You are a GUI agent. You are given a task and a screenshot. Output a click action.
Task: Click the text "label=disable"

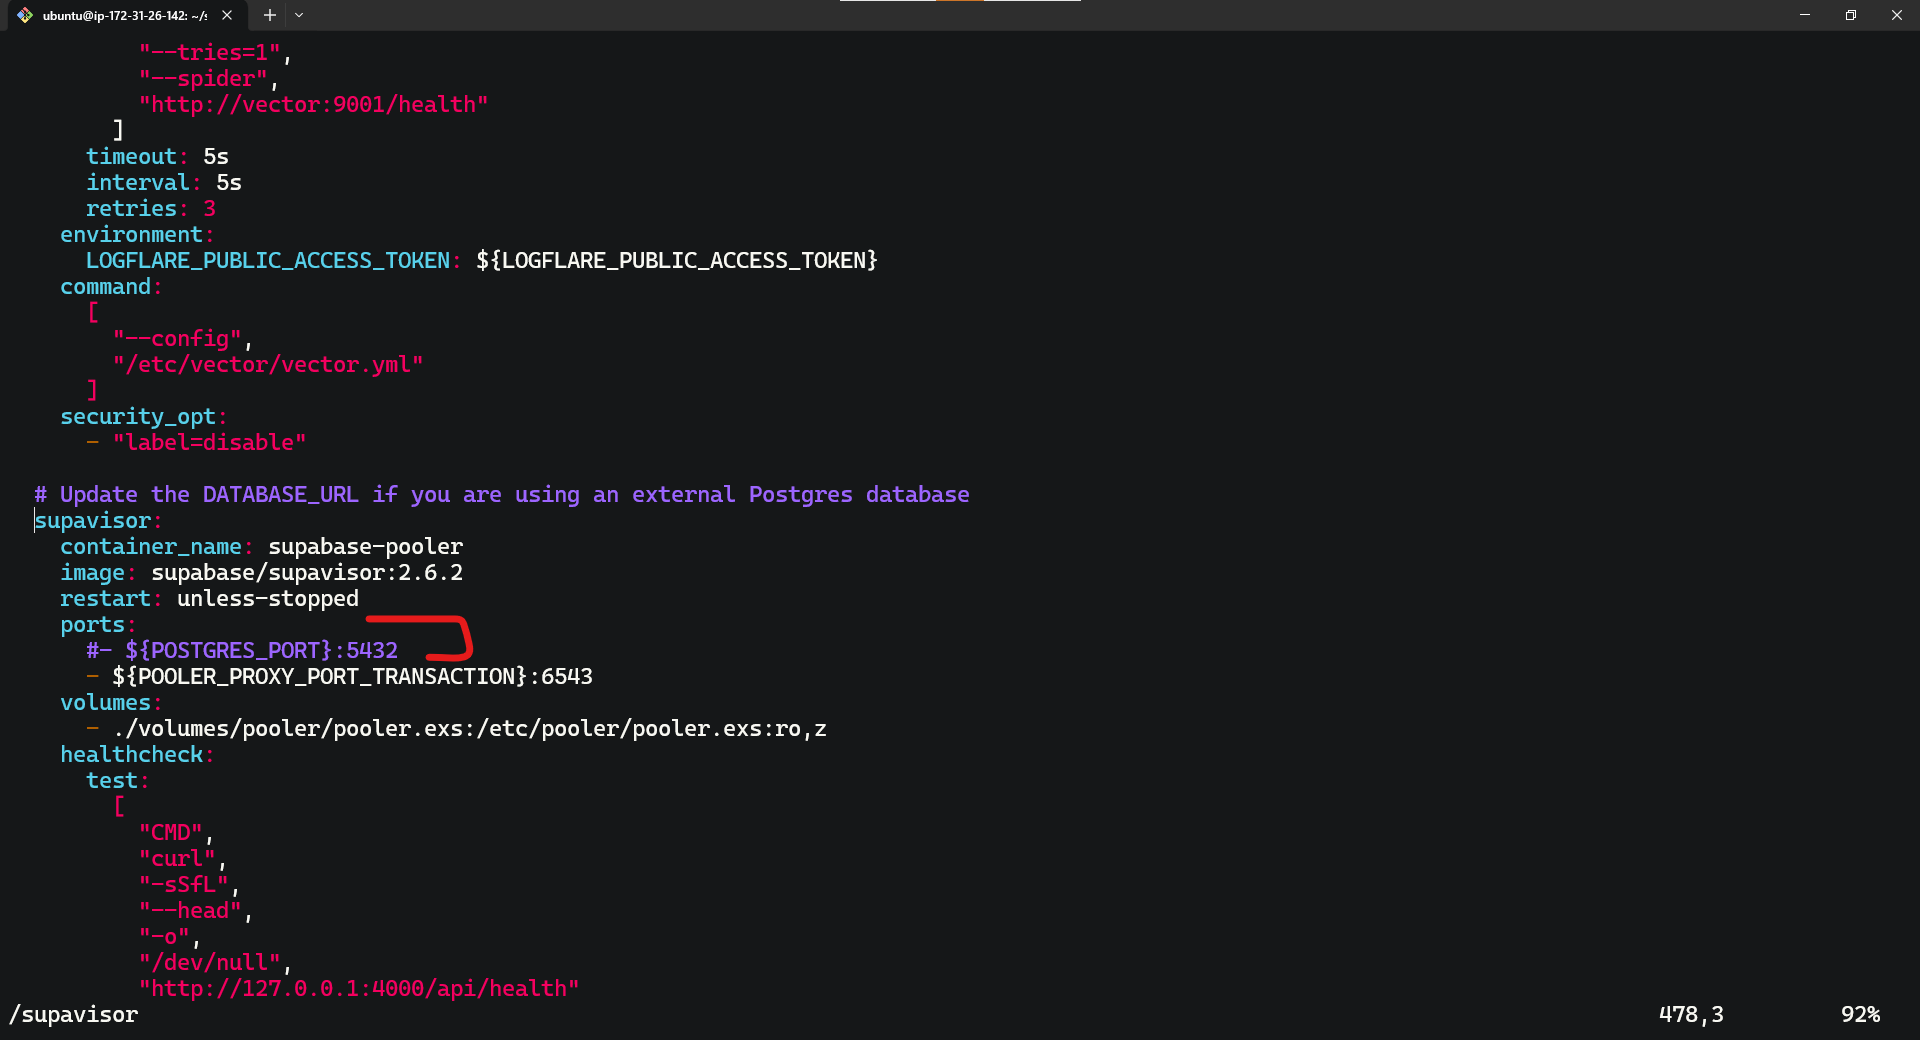coord(209,443)
